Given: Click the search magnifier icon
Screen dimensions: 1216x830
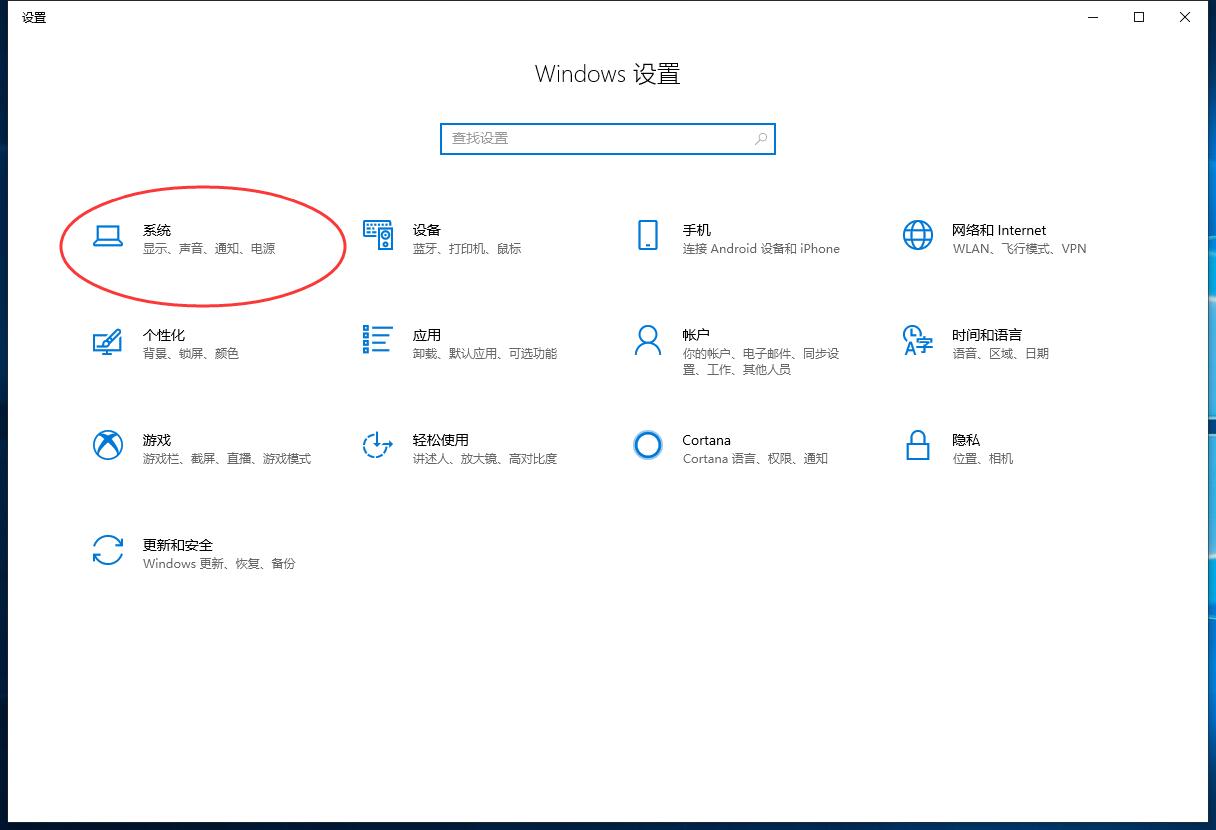Looking at the screenshot, I should pyautogui.click(x=761, y=139).
